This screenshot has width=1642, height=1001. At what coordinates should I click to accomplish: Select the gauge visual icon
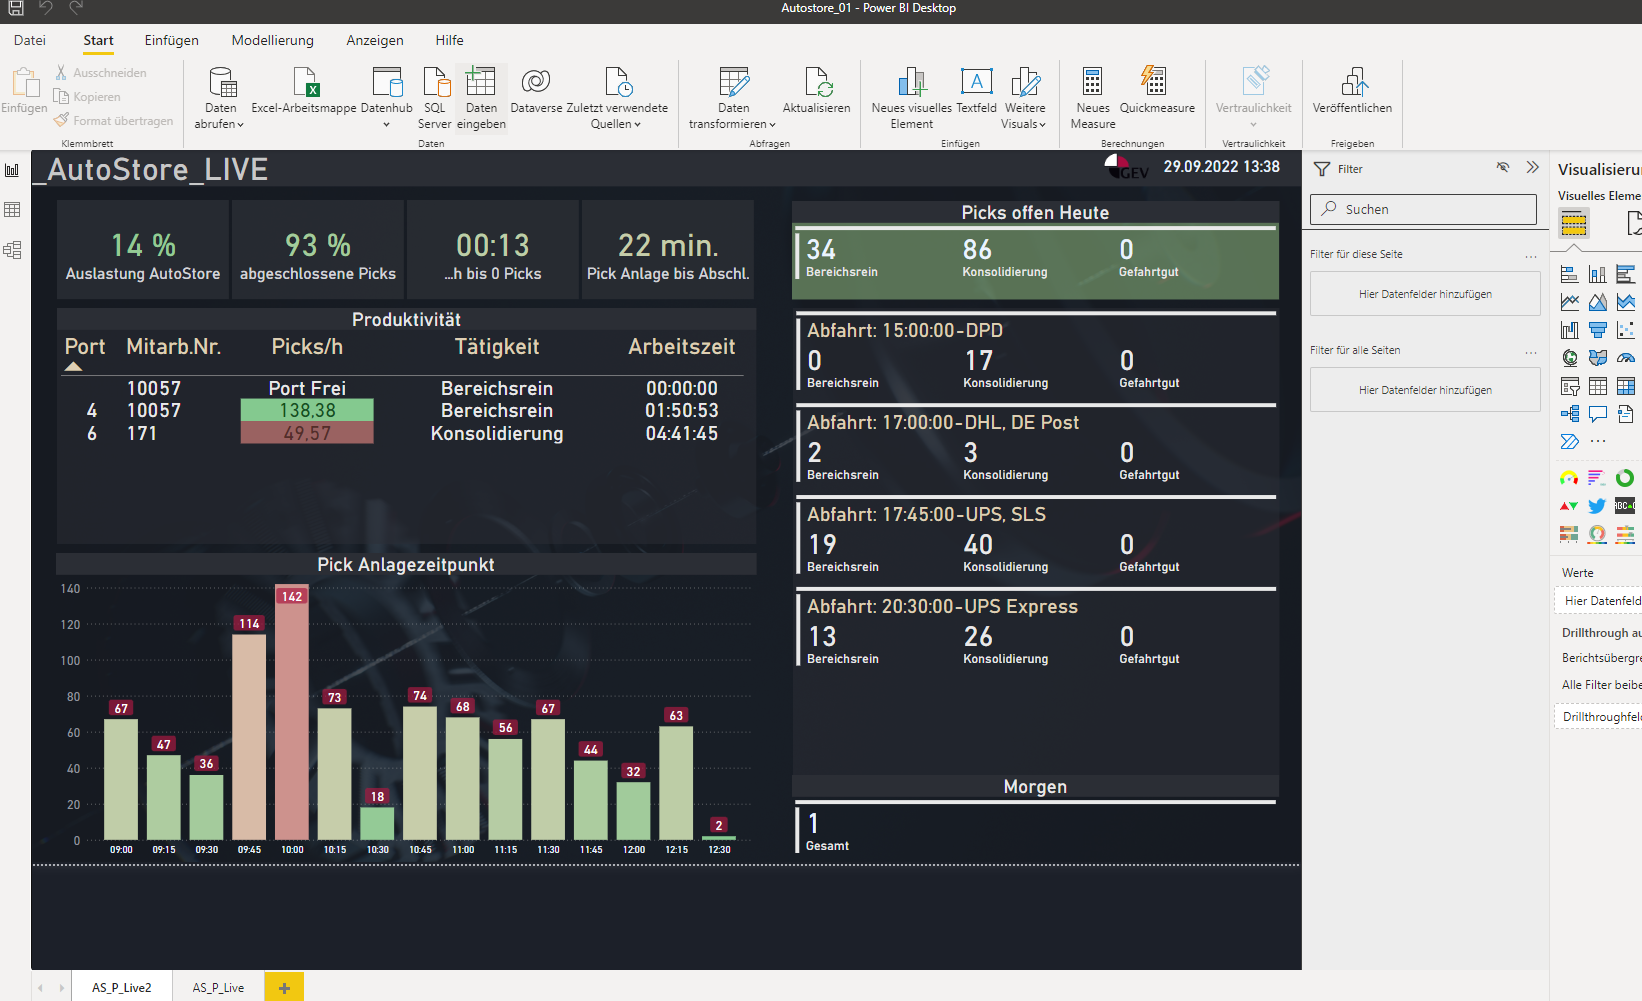tap(1626, 358)
